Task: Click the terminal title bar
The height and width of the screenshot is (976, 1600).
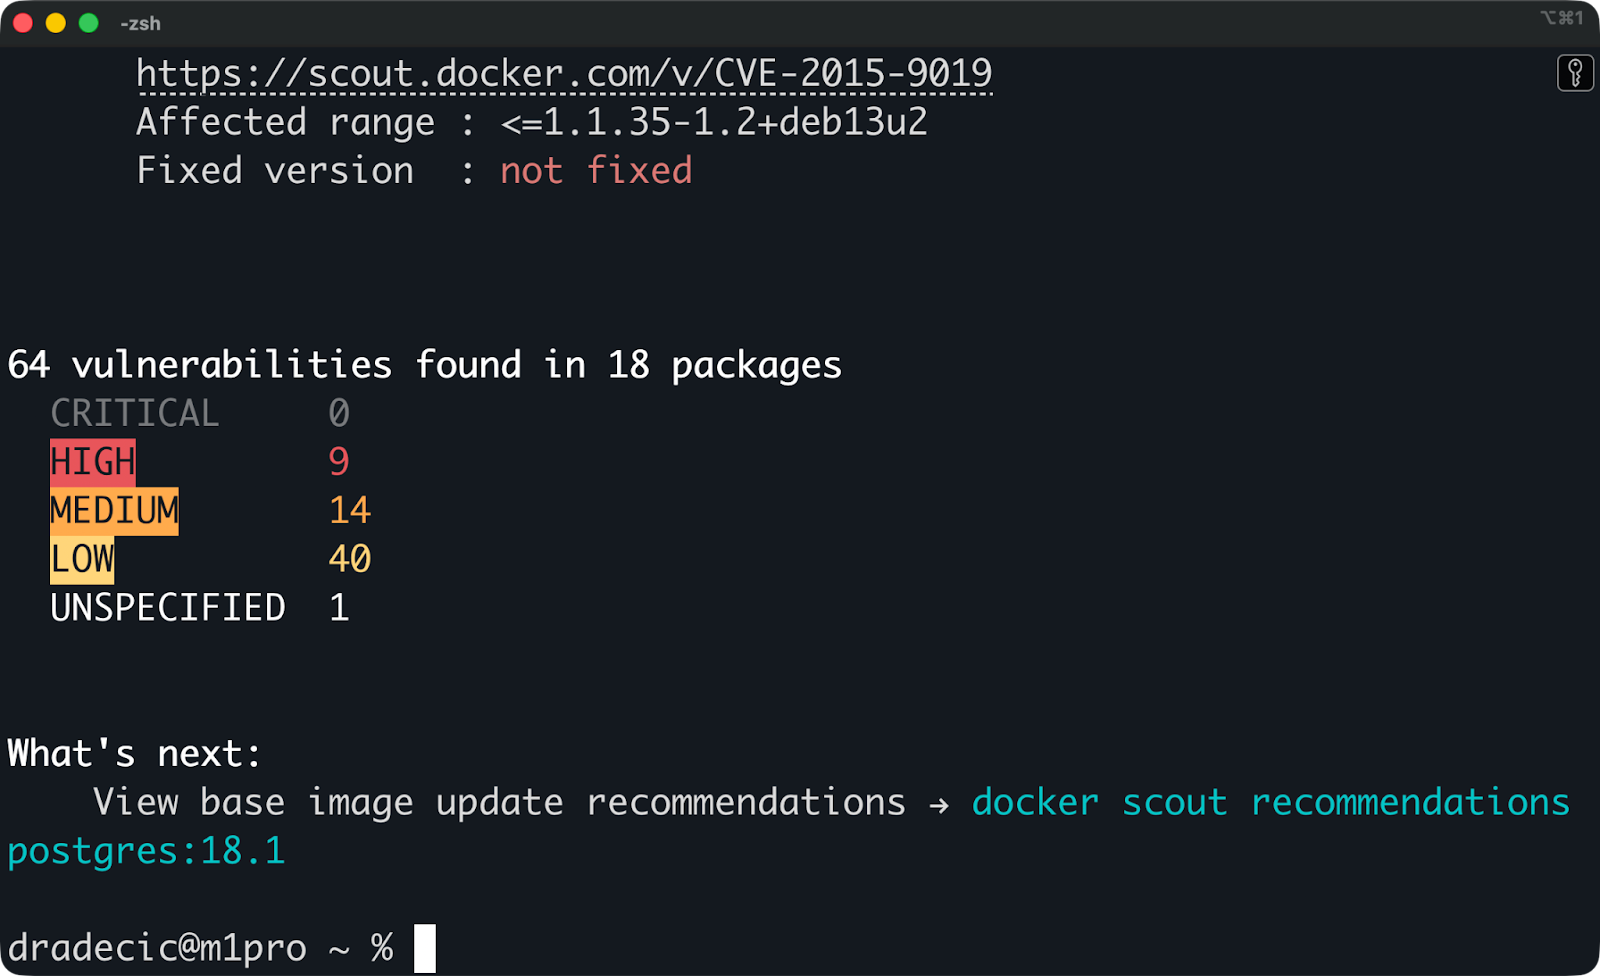Action: point(800,22)
